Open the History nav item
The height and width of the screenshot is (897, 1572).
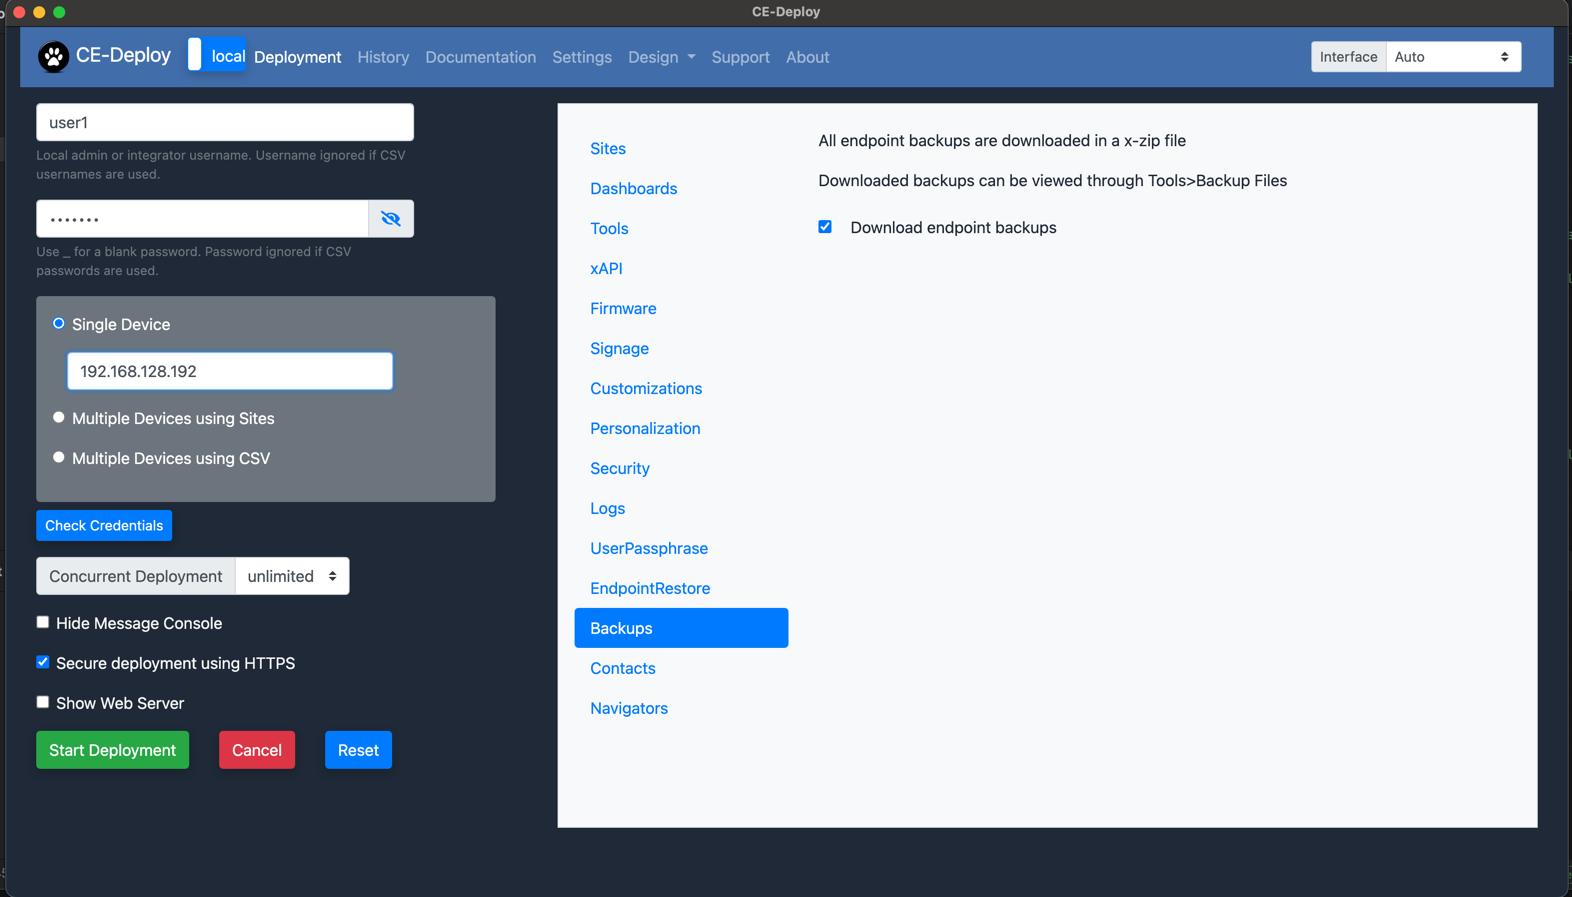[383, 57]
